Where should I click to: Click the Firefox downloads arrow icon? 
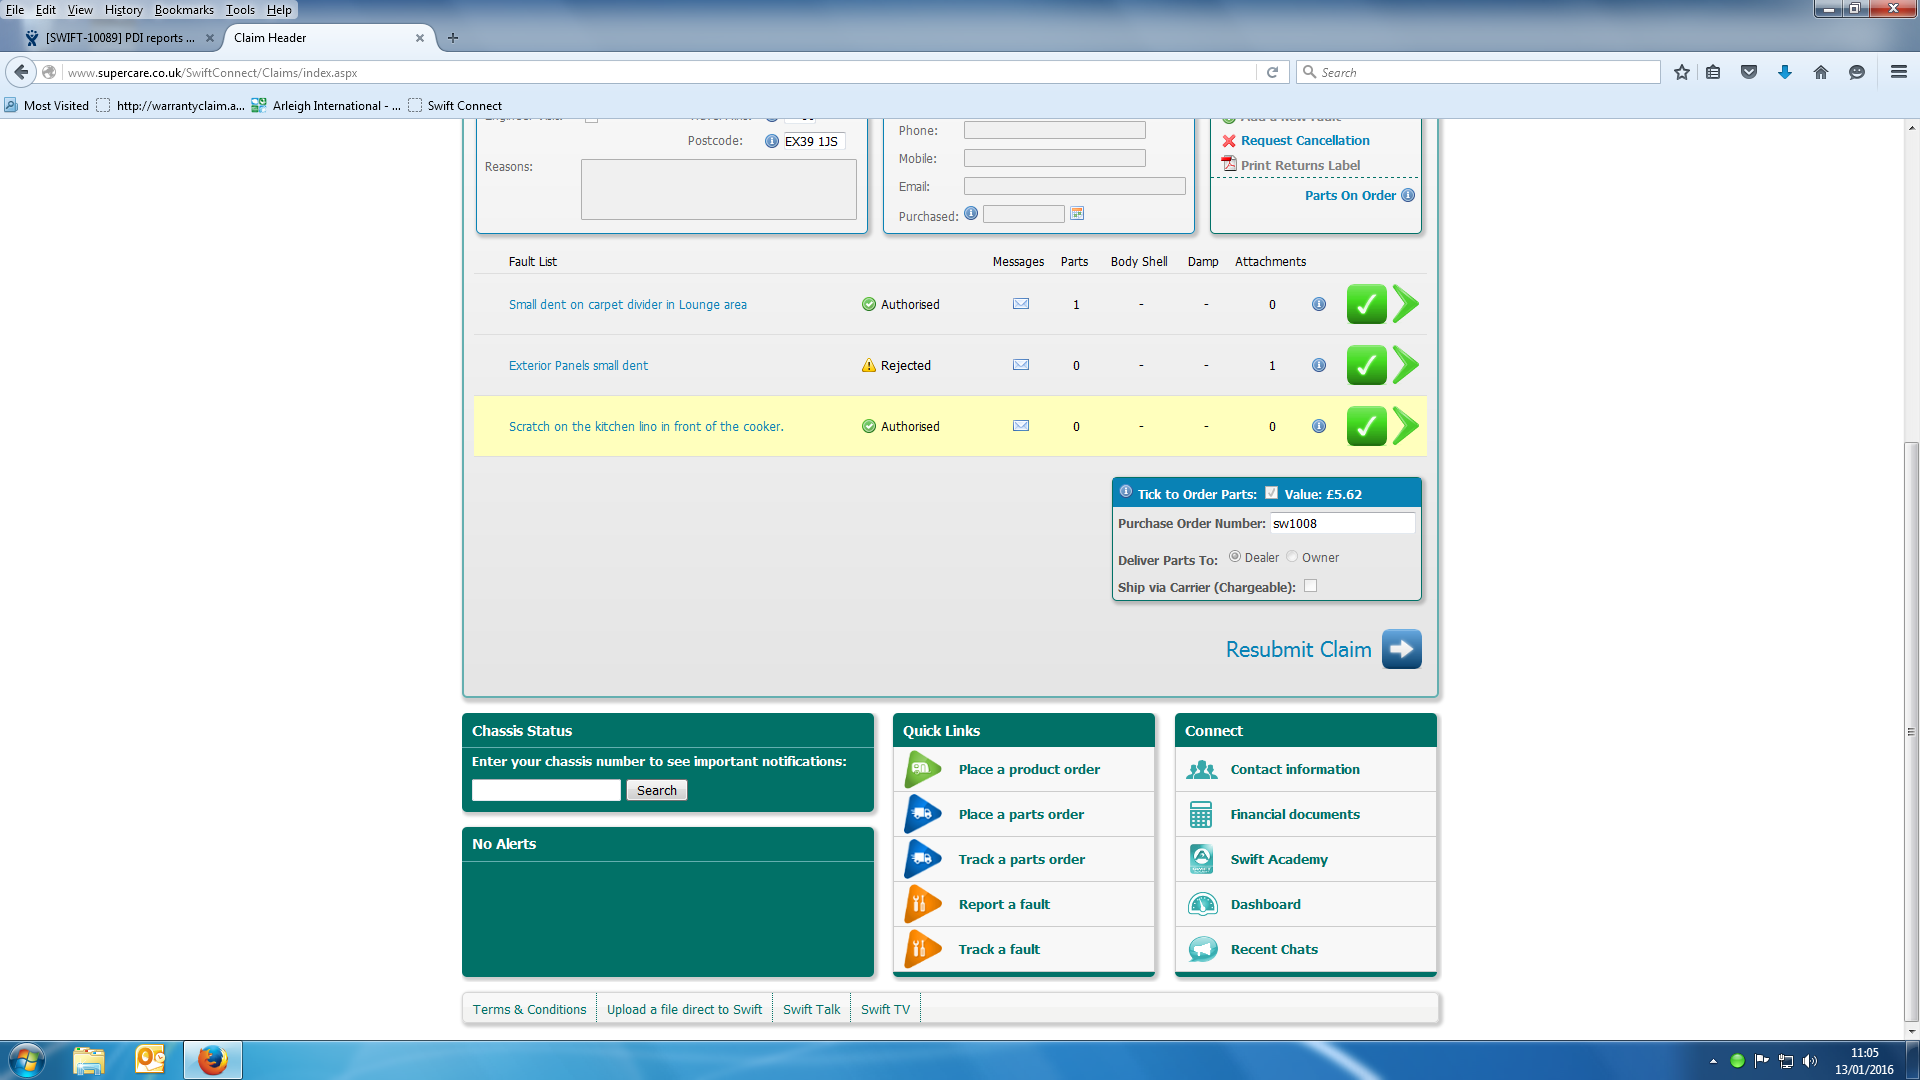1784,72
